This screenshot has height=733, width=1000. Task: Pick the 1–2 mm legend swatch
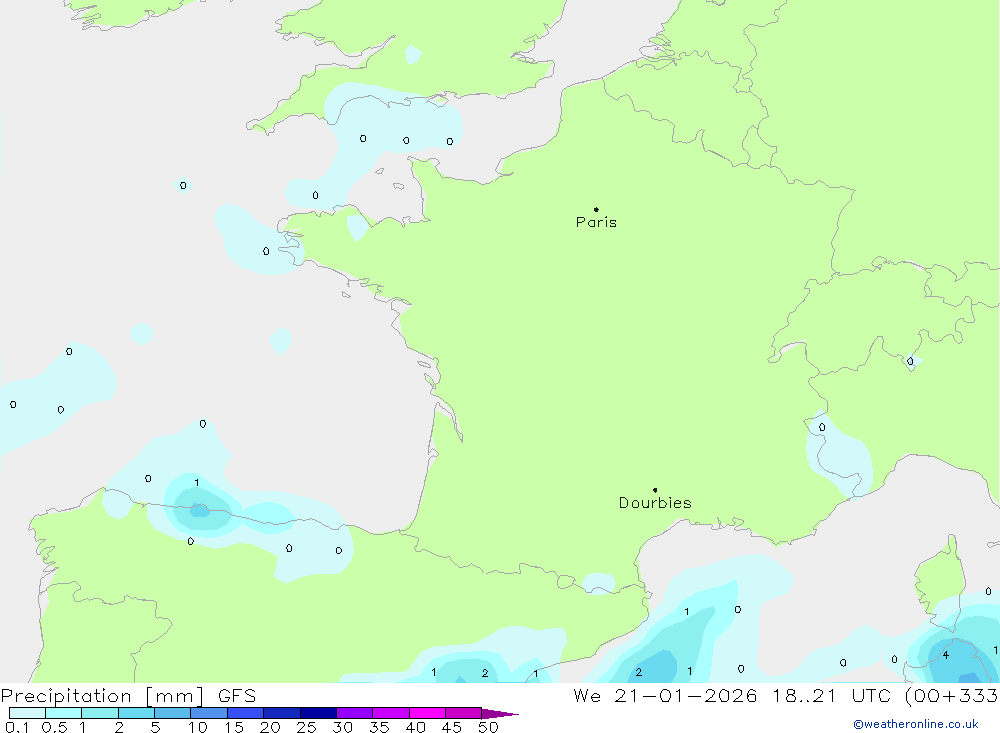[x=99, y=713]
